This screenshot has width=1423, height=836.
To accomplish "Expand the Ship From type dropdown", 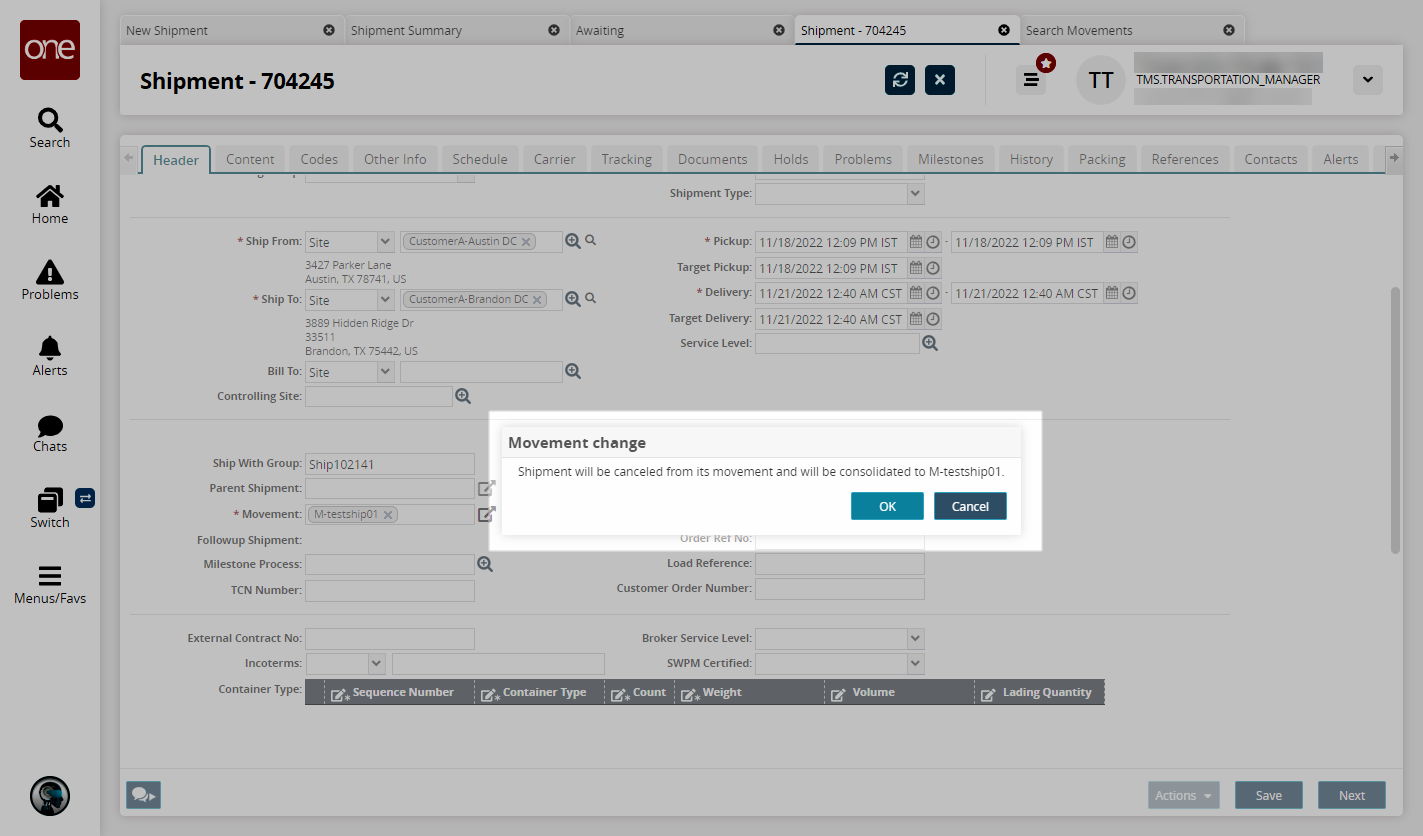I will (385, 242).
